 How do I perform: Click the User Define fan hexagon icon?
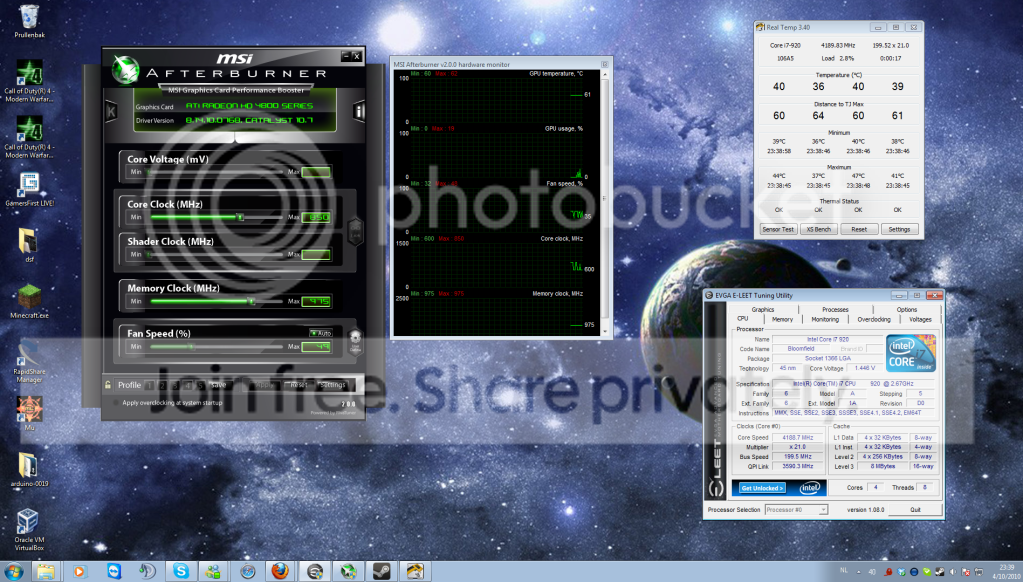point(355,341)
